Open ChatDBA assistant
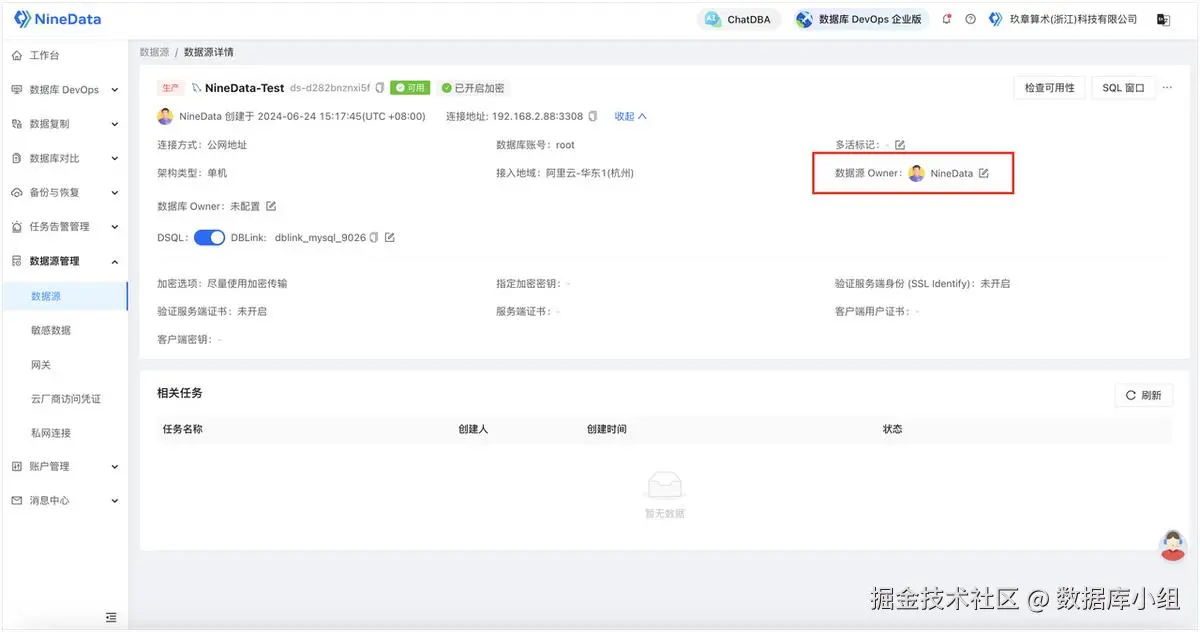Screen dimensions: 1200x632 pos(739,19)
